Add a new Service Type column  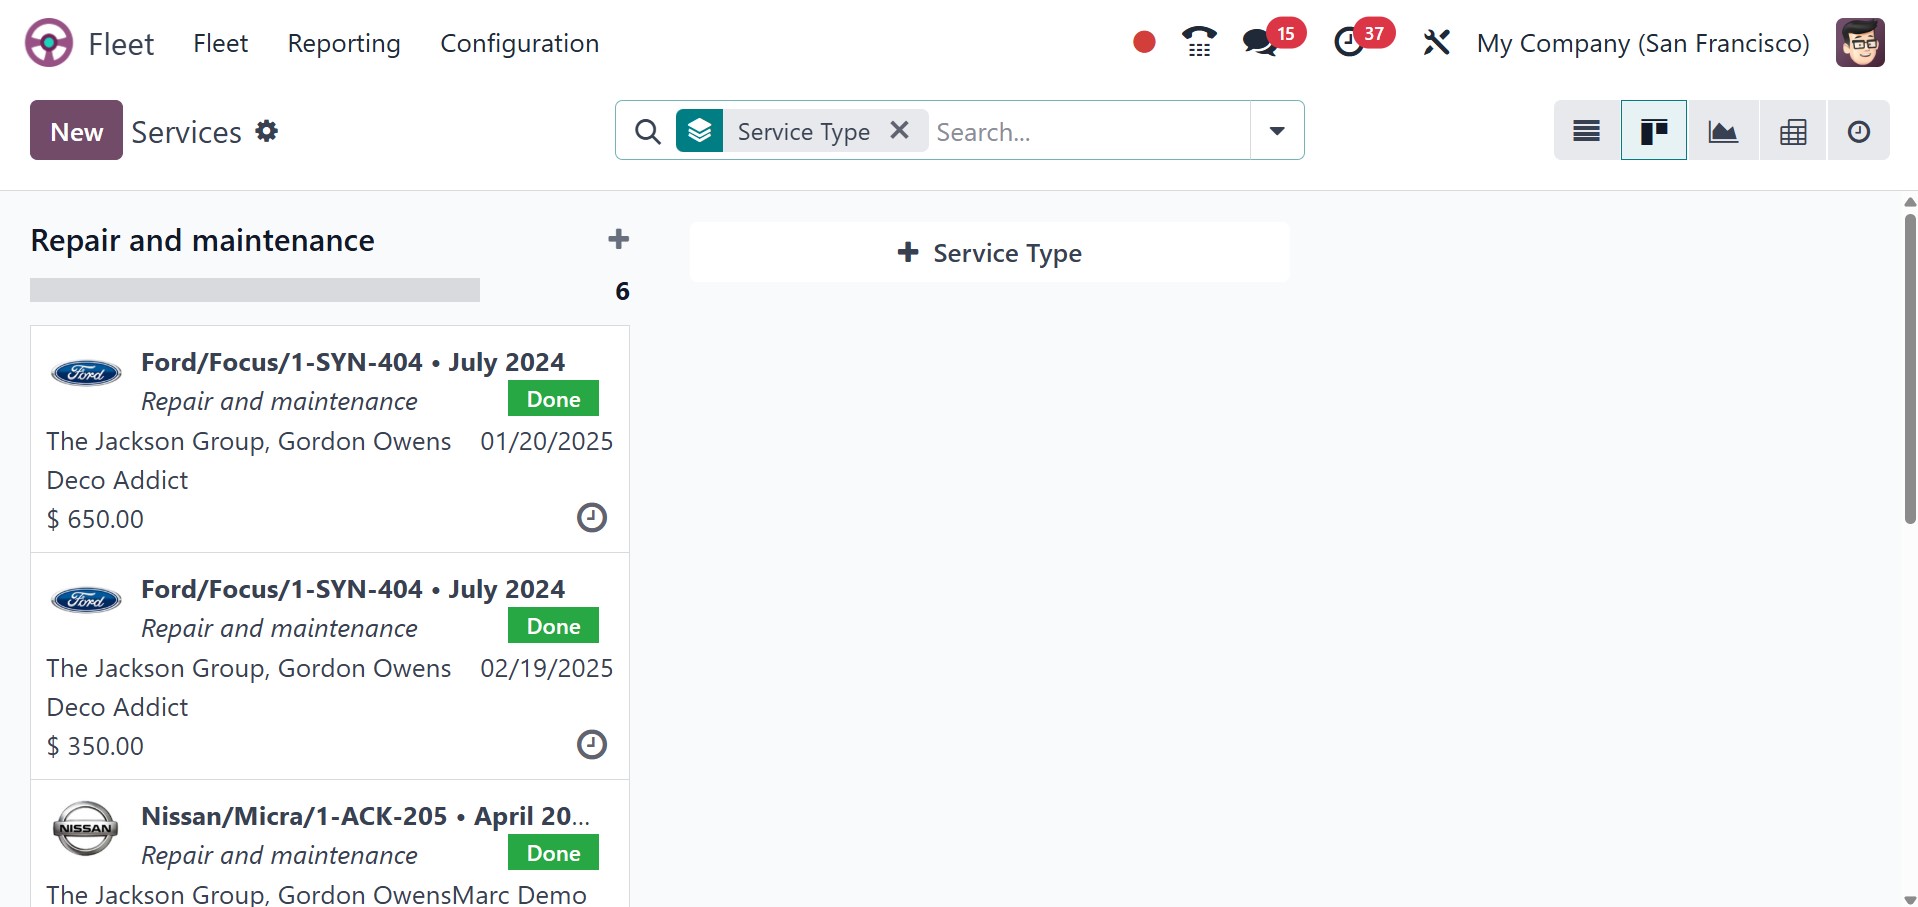(989, 252)
